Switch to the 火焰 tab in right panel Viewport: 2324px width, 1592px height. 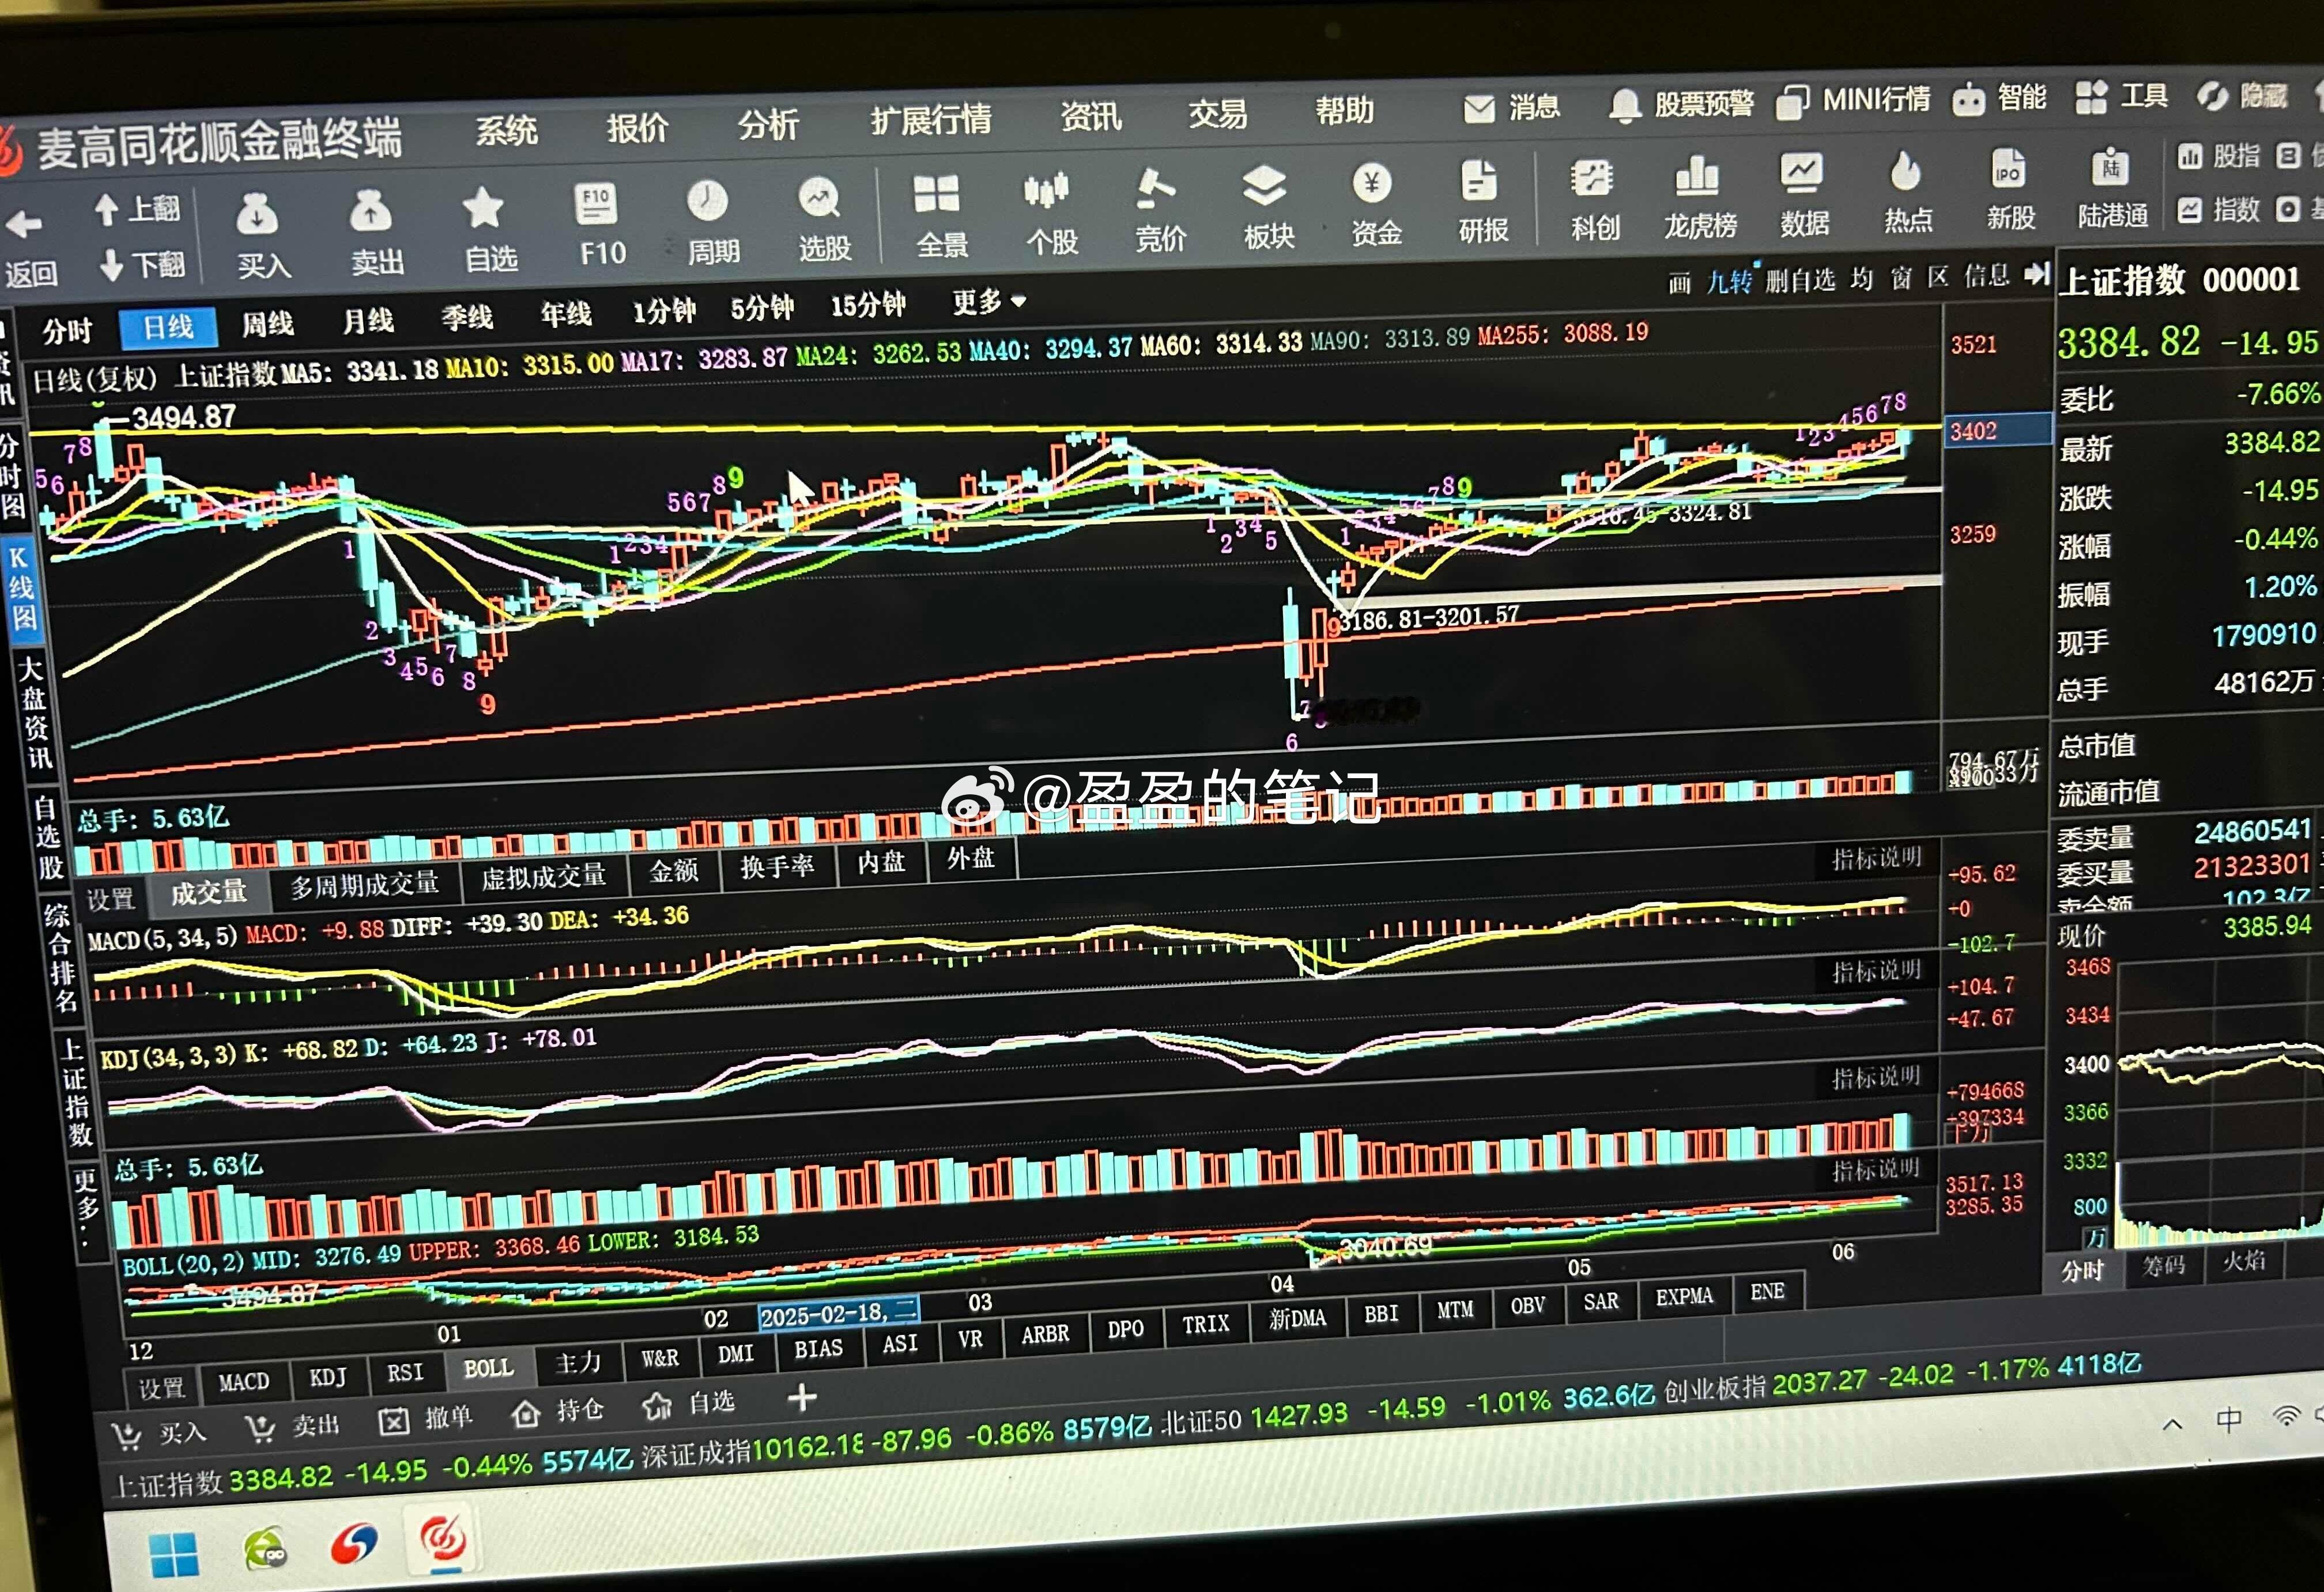pos(2243,1261)
